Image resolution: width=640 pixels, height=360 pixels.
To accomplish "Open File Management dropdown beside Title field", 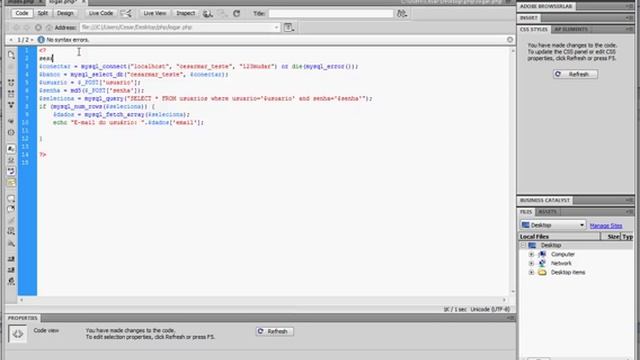I will point(402,13).
